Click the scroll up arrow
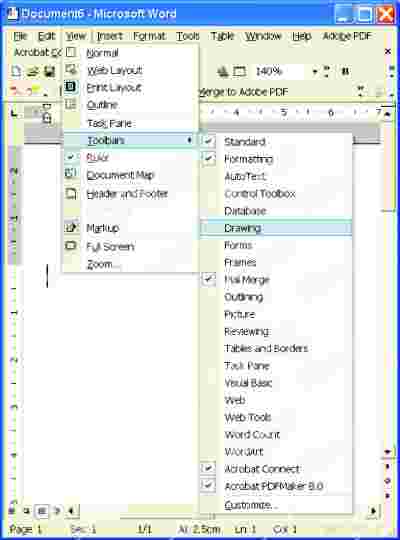The image size is (400, 540). point(387,114)
